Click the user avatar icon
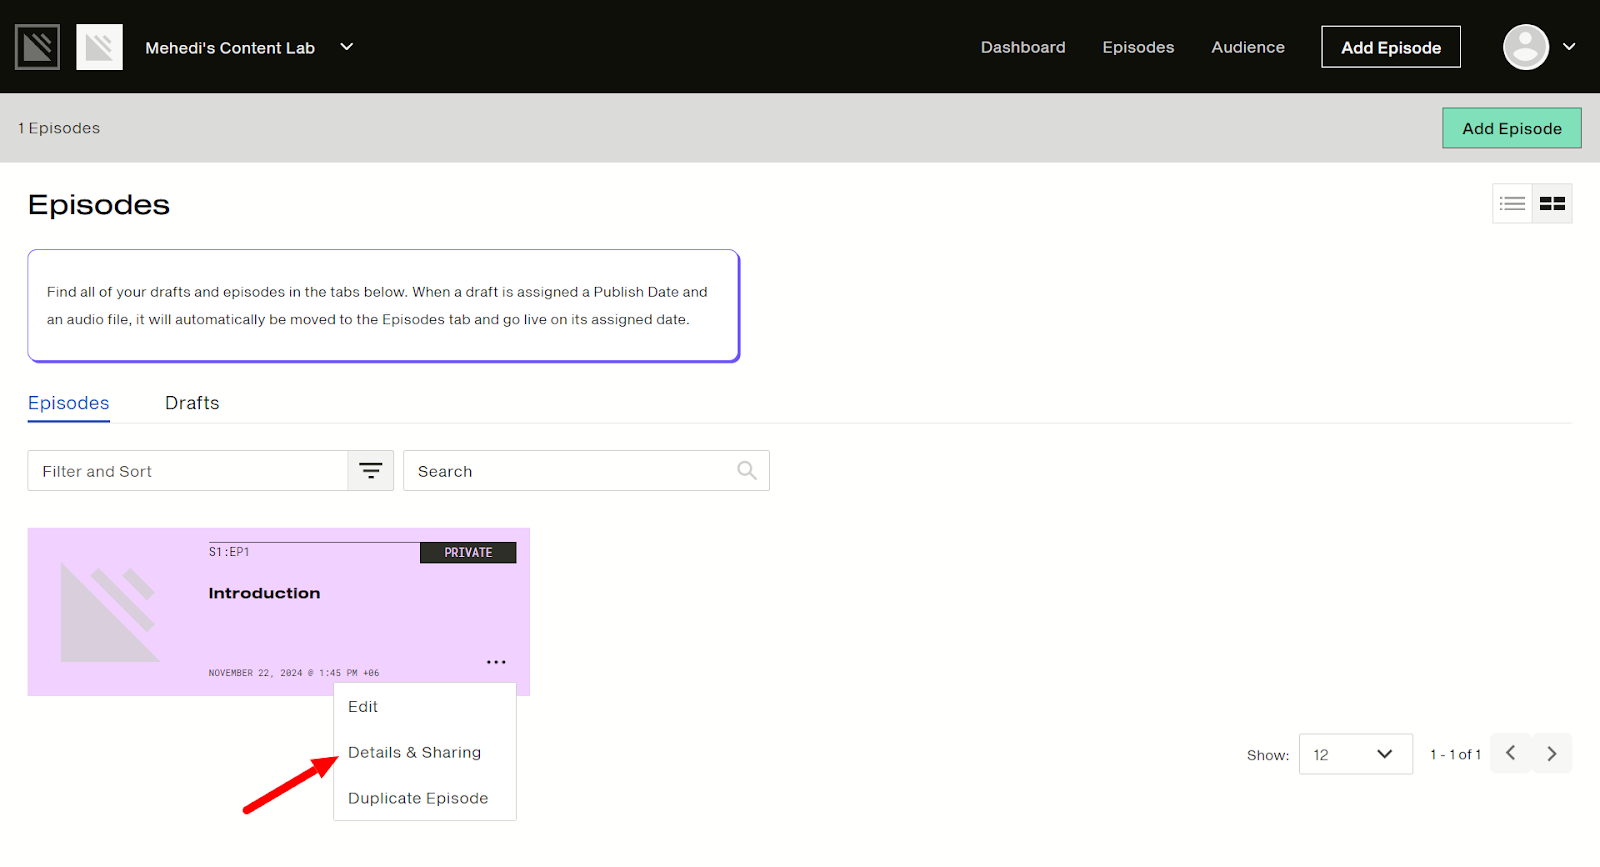This screenshot has width=1600, height=867. tap(1526, 47)
